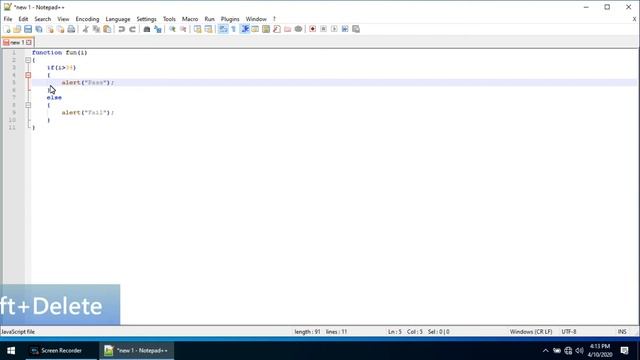Toggle the Document Map panel icon

266,29
